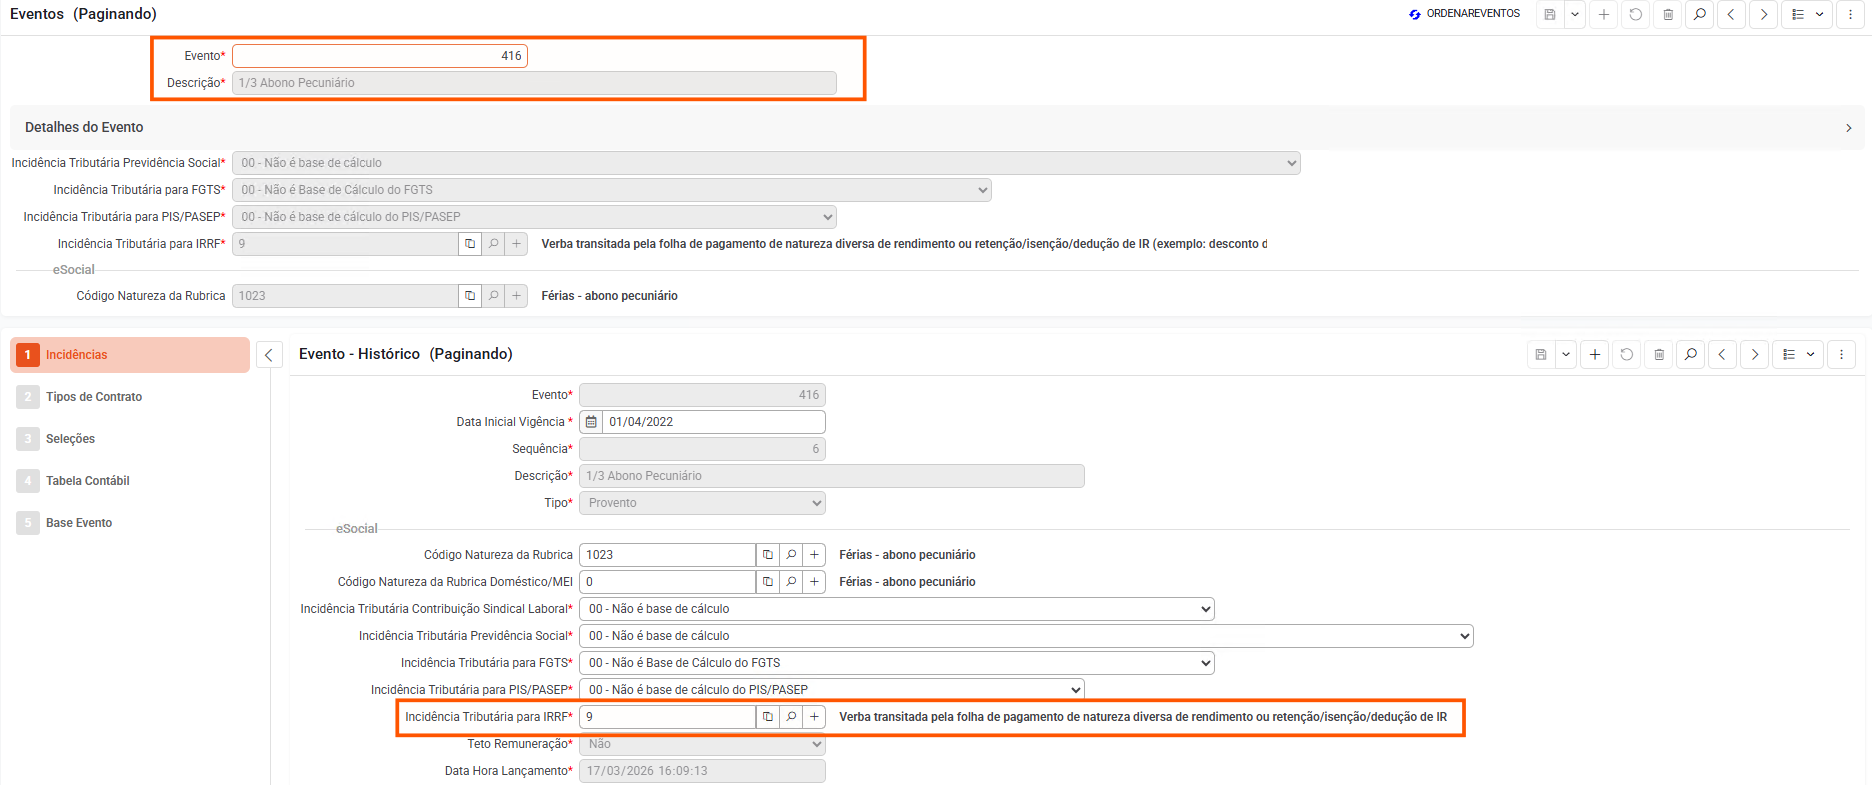
Task: Open the Tabela Contábil tab
Action: (x=88, y=481)
